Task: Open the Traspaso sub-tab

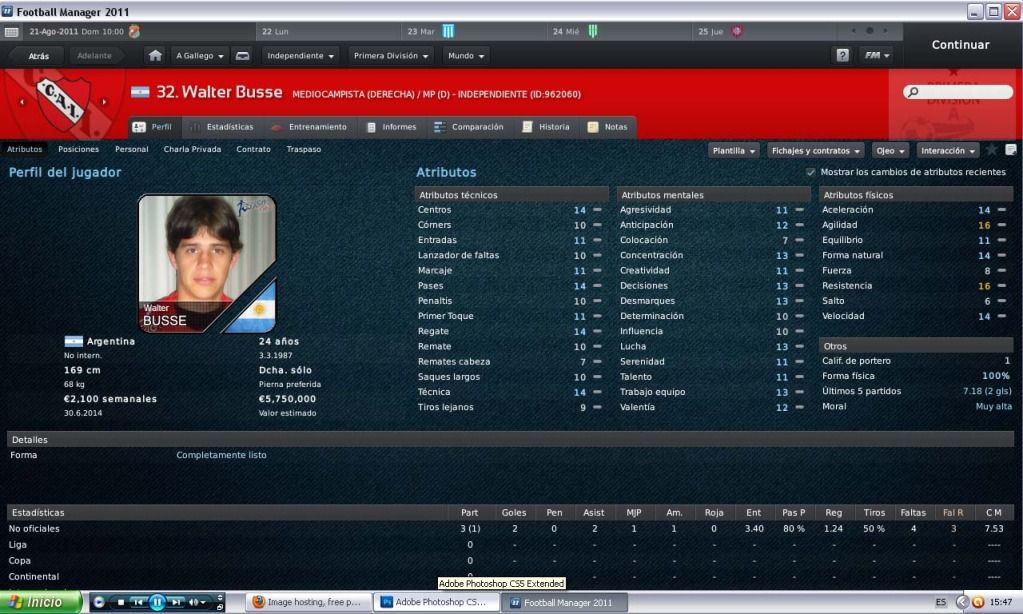Action: (x=304, y=149)
